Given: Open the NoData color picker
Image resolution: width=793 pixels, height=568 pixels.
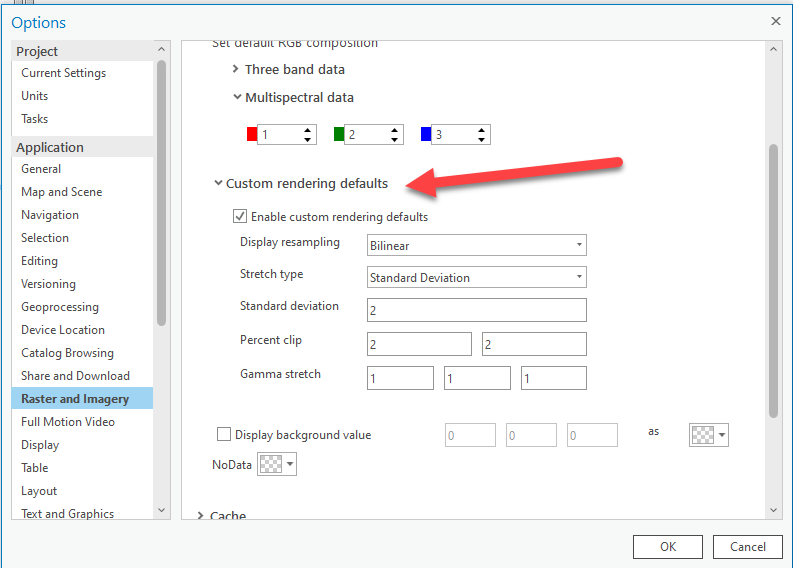Looking at the screenshot, I should coord(277,465).
